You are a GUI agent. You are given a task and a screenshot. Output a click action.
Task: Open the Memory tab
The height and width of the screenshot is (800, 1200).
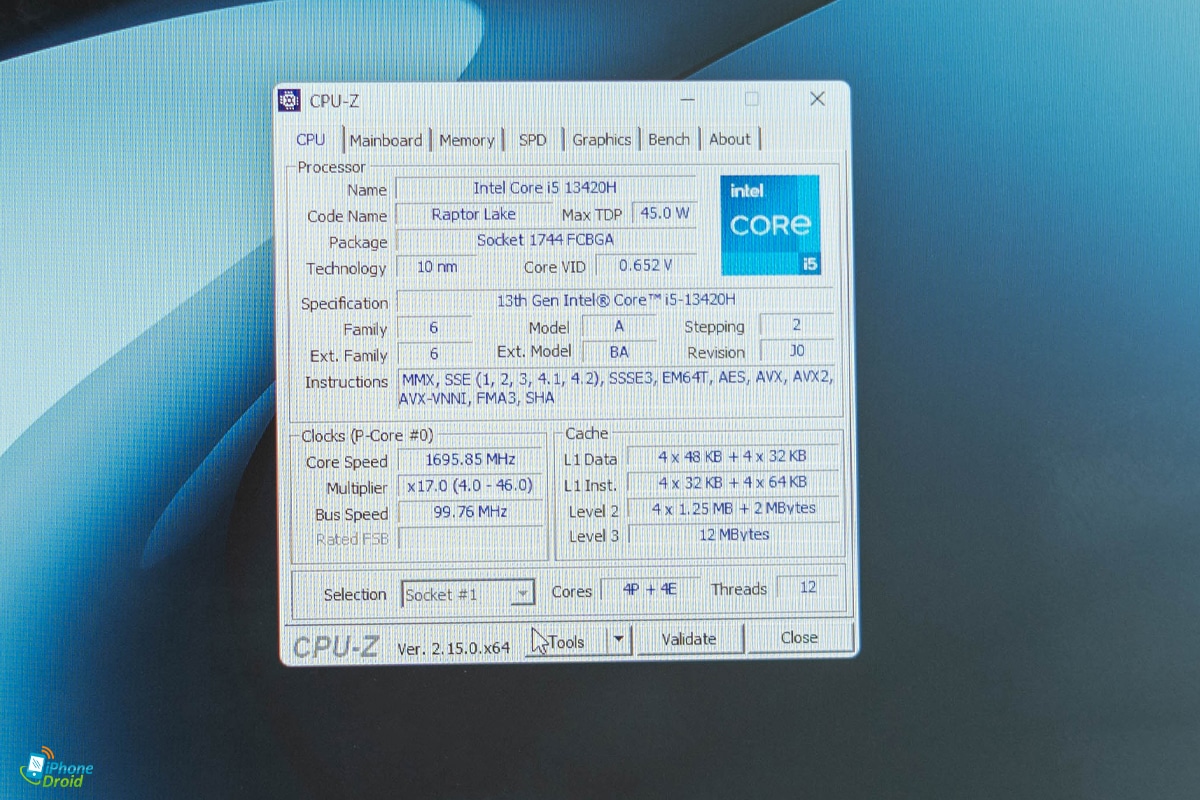467,140
